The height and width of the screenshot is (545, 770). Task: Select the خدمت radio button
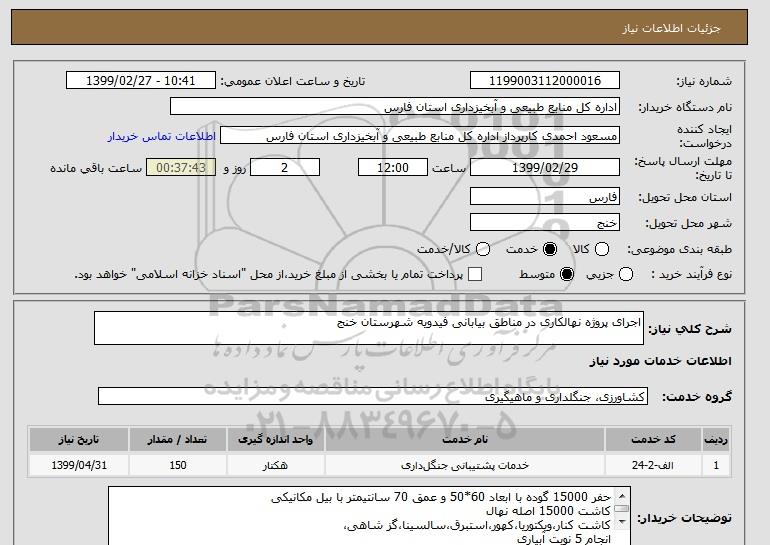550,249
